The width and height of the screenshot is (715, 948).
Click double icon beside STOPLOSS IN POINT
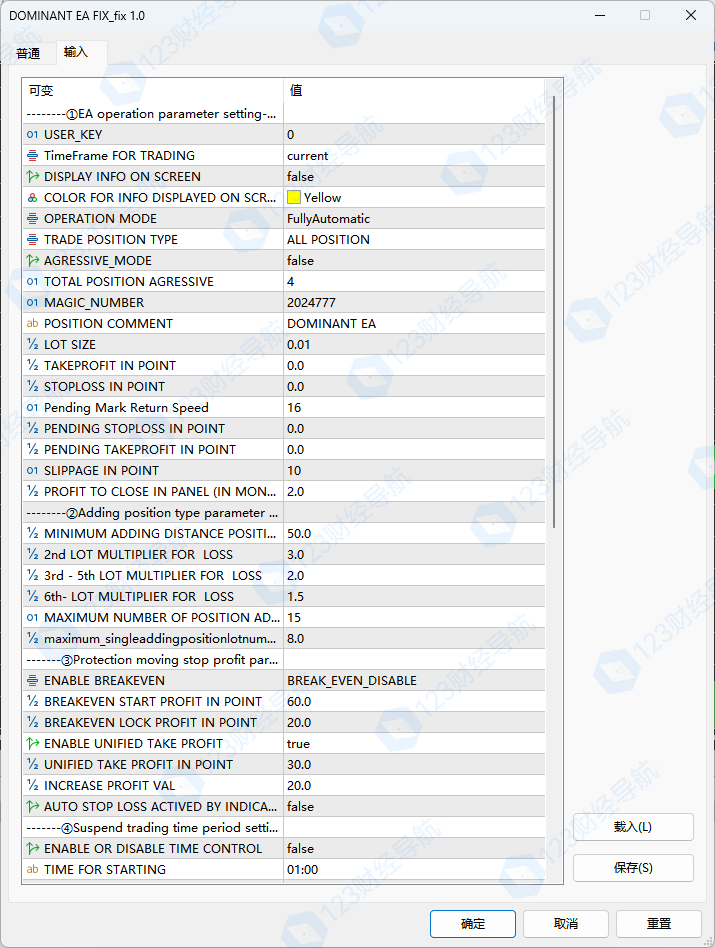pos(33,386)
